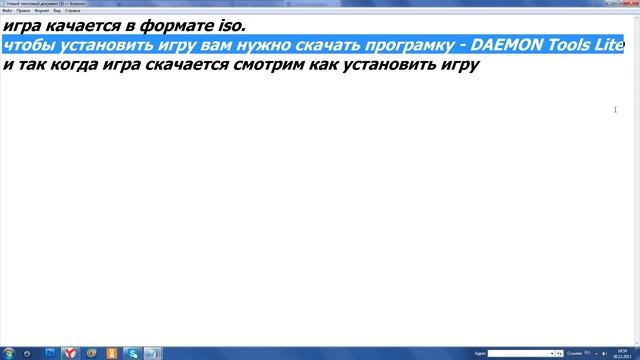Open the blue taskbar icon before Yandex

50,353
